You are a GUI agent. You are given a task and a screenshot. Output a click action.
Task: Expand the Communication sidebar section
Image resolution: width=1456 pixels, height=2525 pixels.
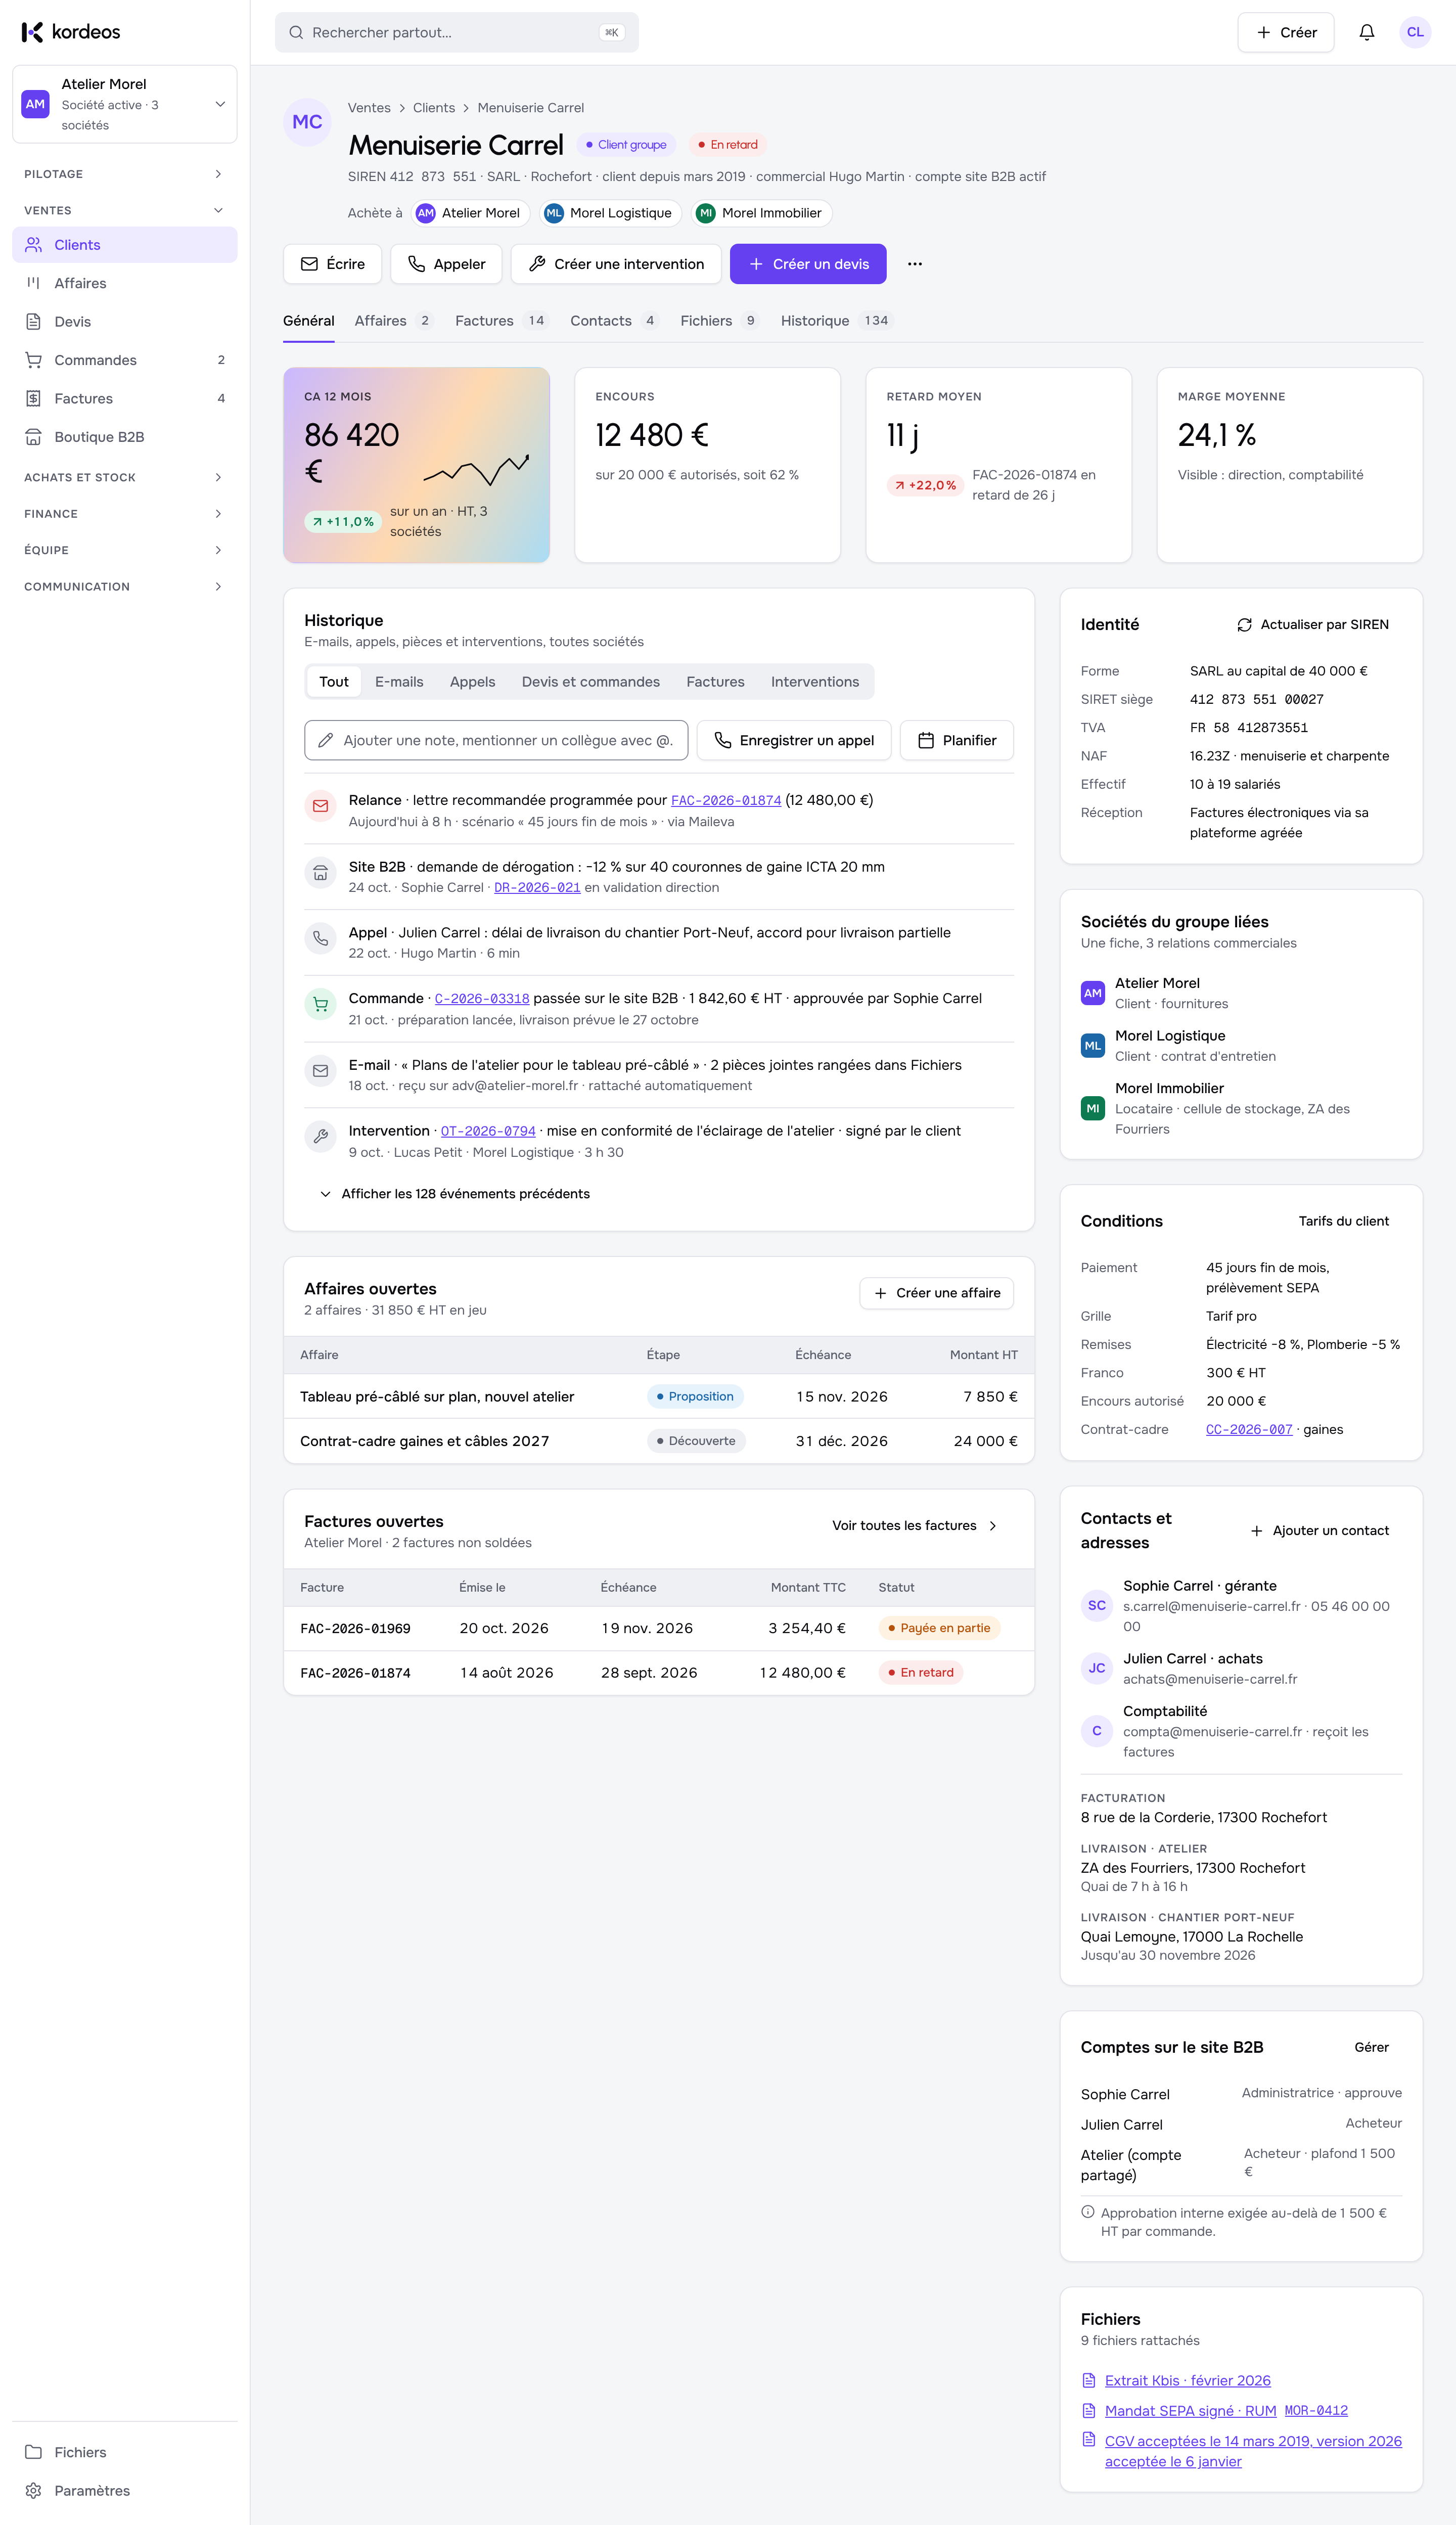coord(125,587)
